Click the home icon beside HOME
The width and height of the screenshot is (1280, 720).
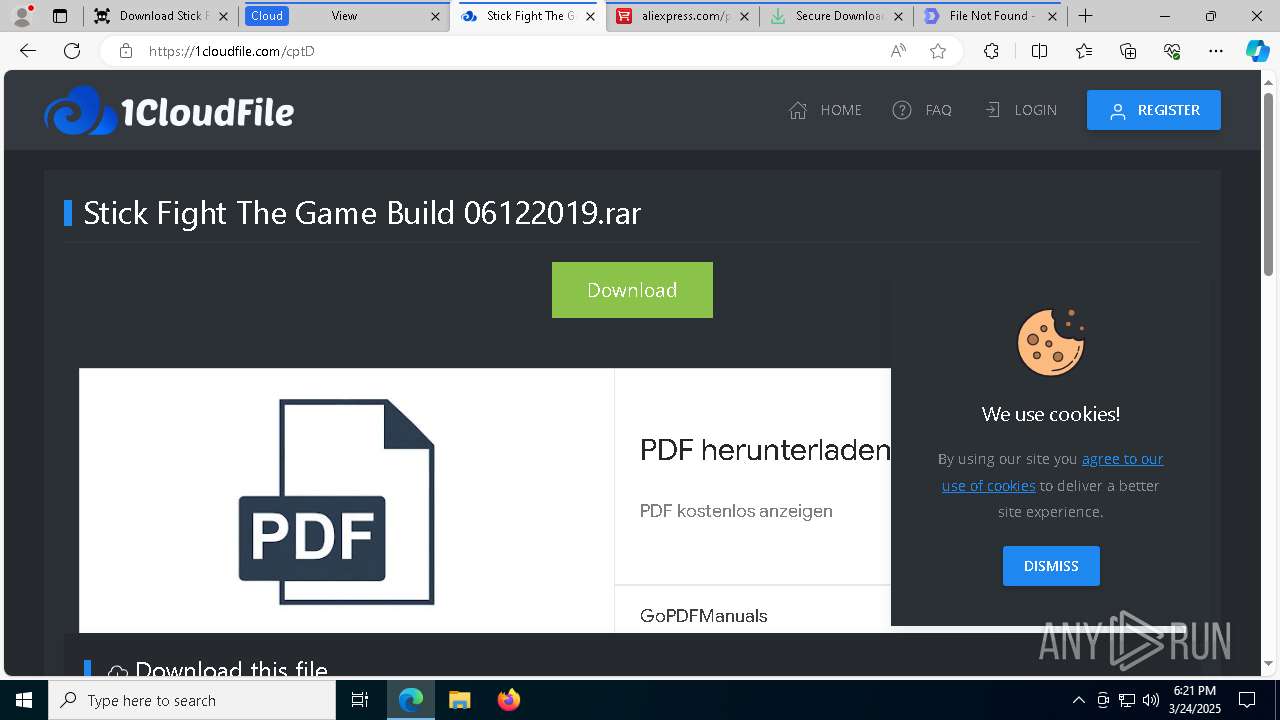click(798, 110)
